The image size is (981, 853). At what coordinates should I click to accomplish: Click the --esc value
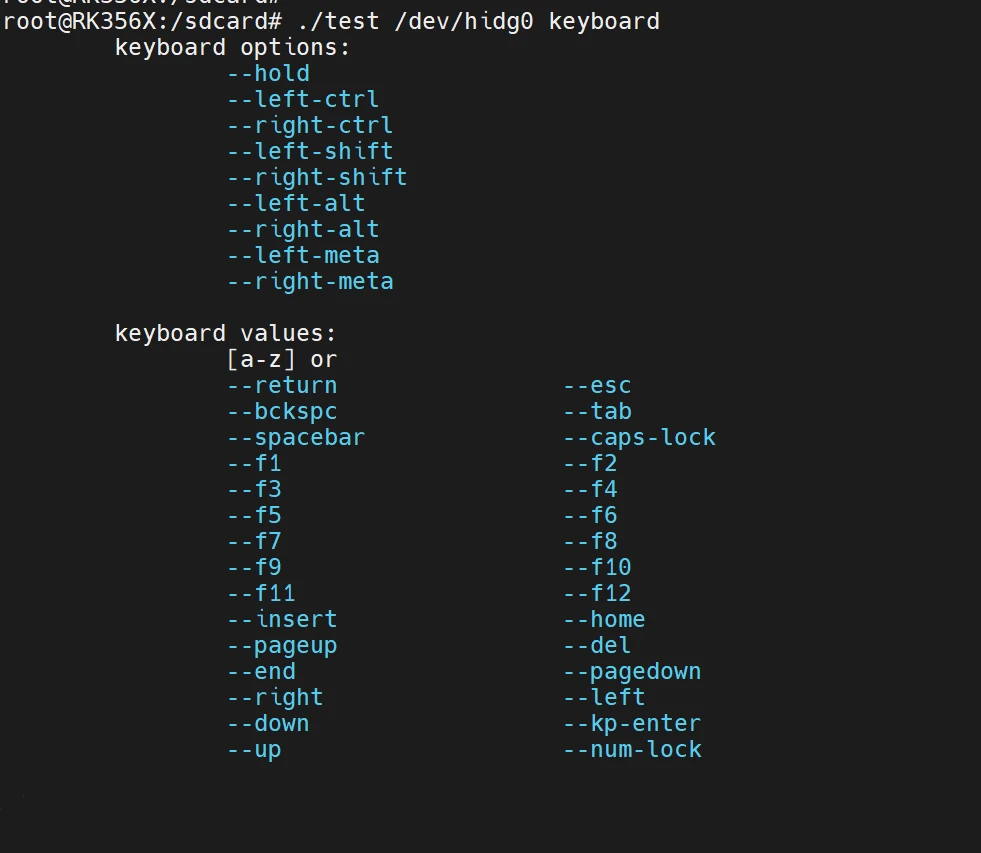point(597,386)
